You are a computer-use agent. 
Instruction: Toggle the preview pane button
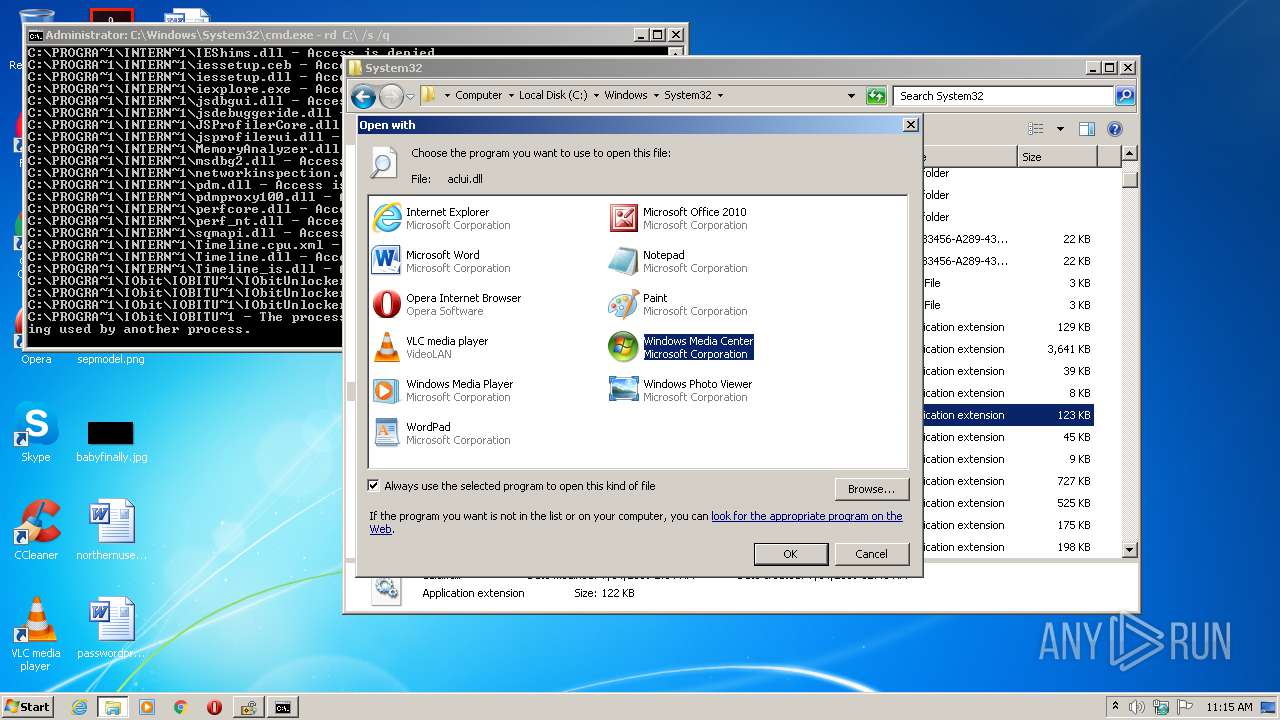click(1087, 129)
